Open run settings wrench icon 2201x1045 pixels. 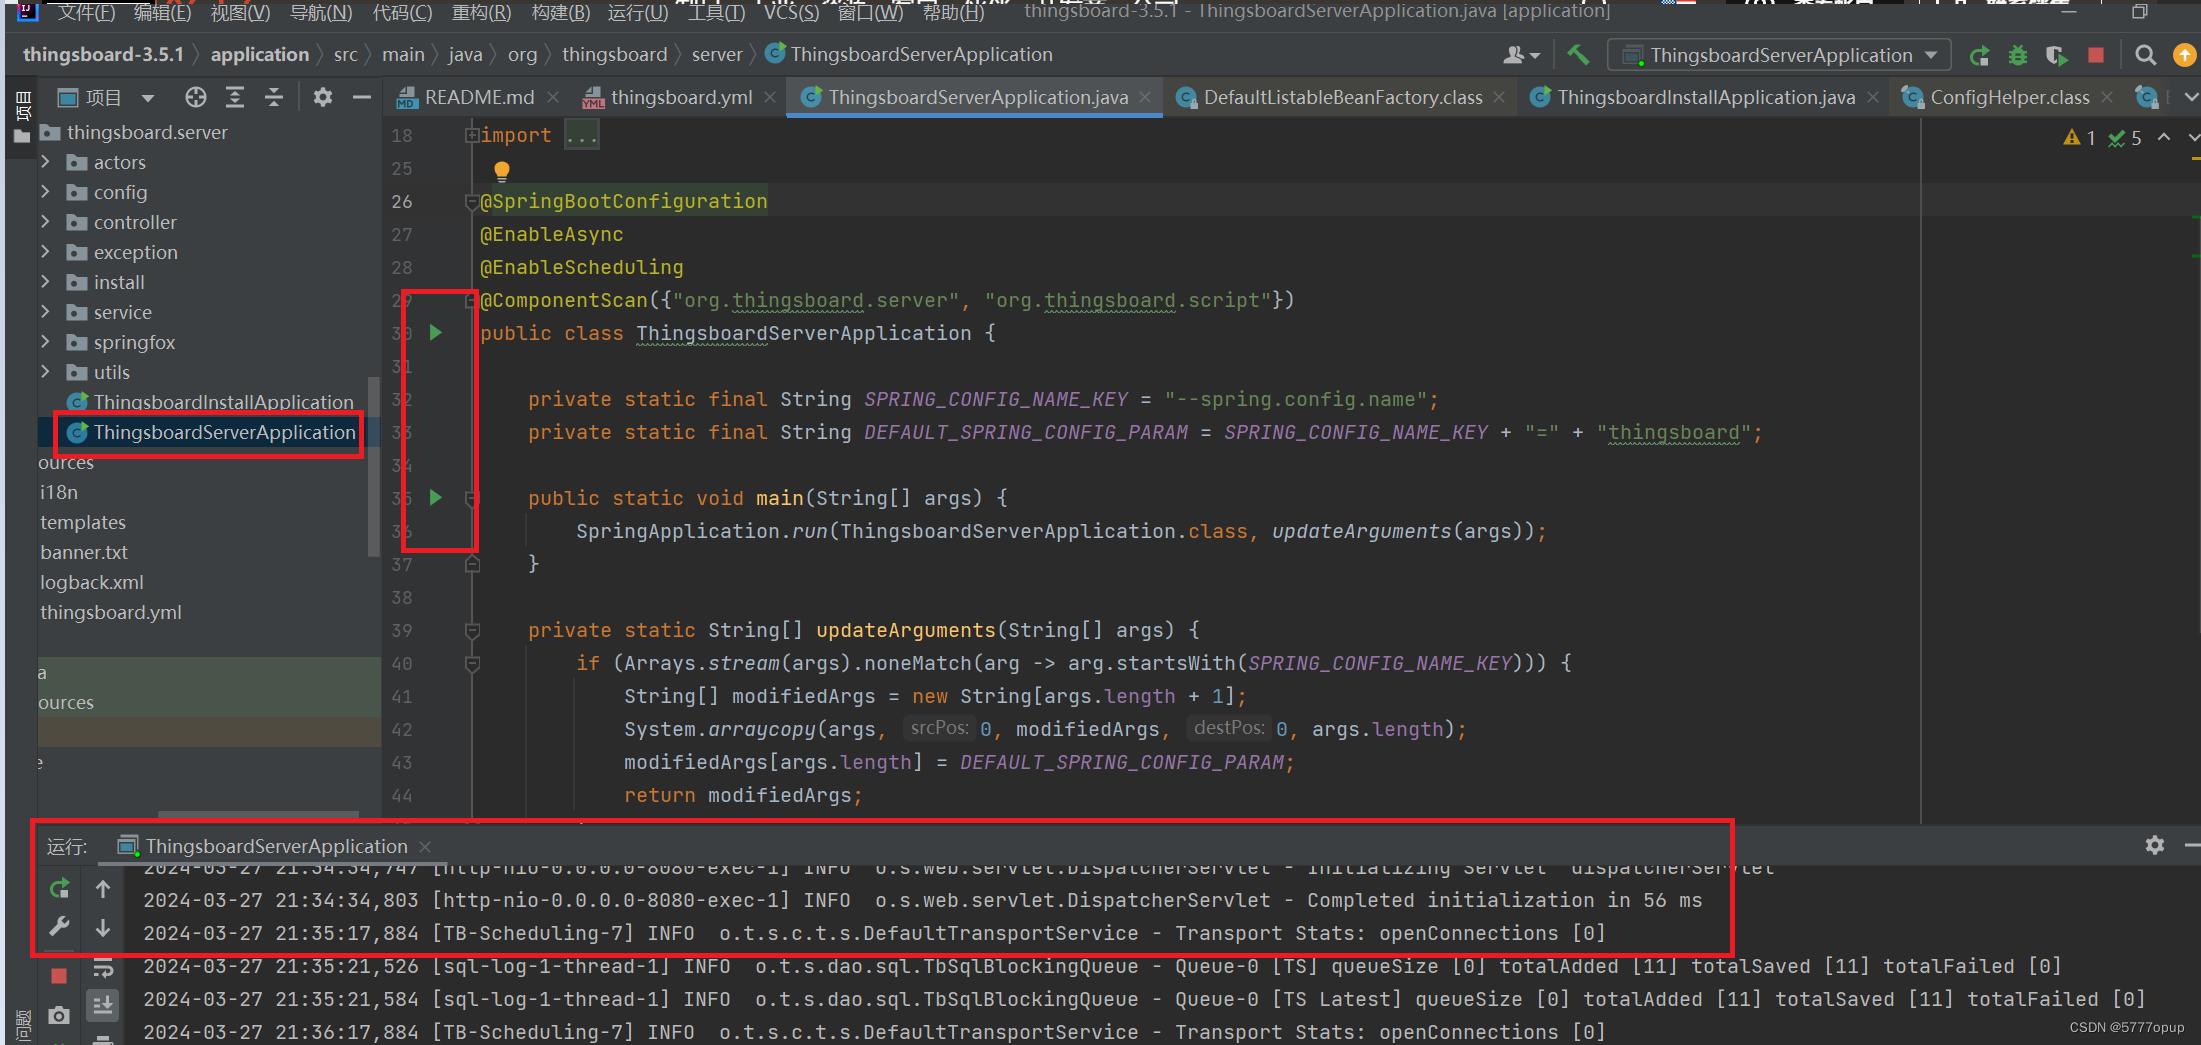pos(59,927)
